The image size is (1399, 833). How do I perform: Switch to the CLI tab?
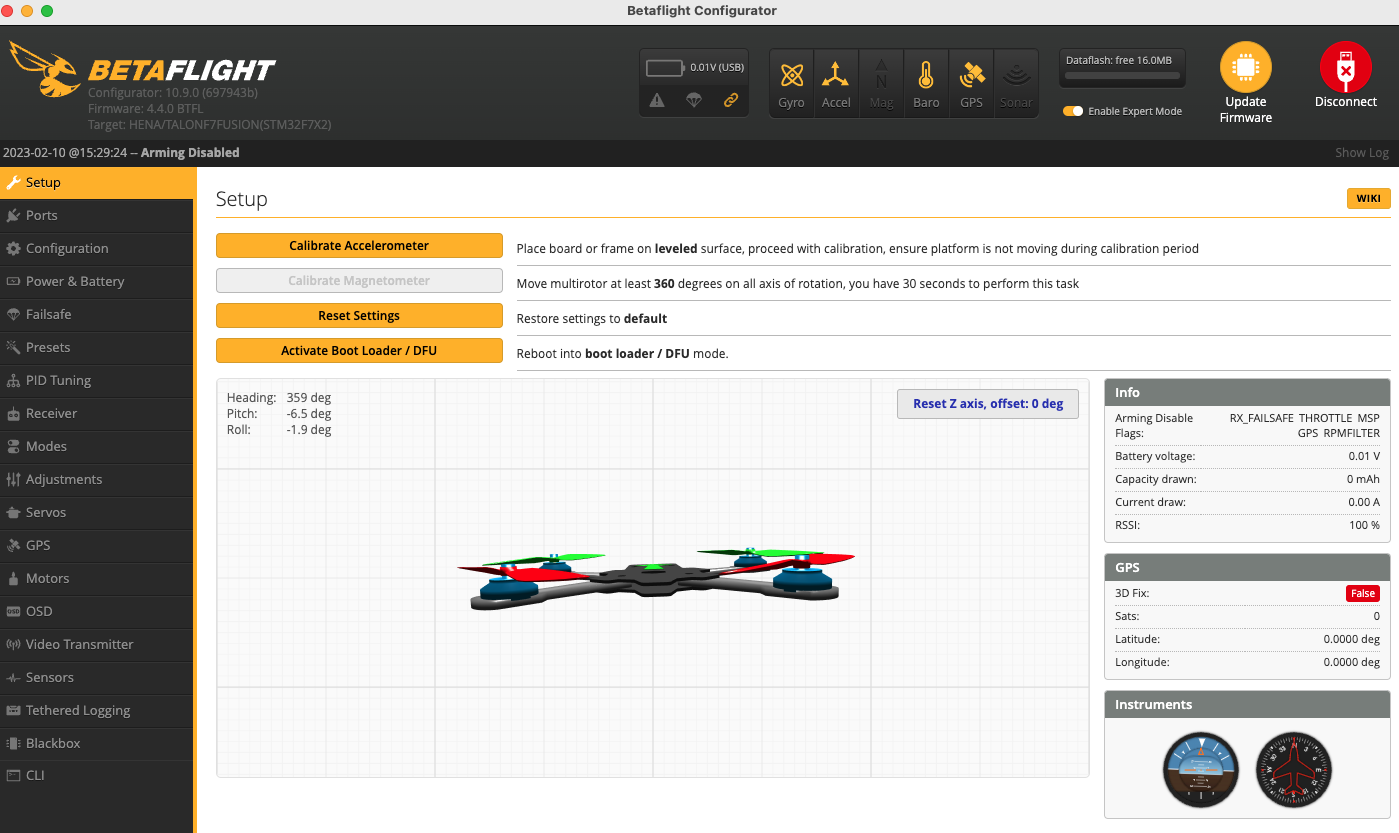click(x=35, y=775)
